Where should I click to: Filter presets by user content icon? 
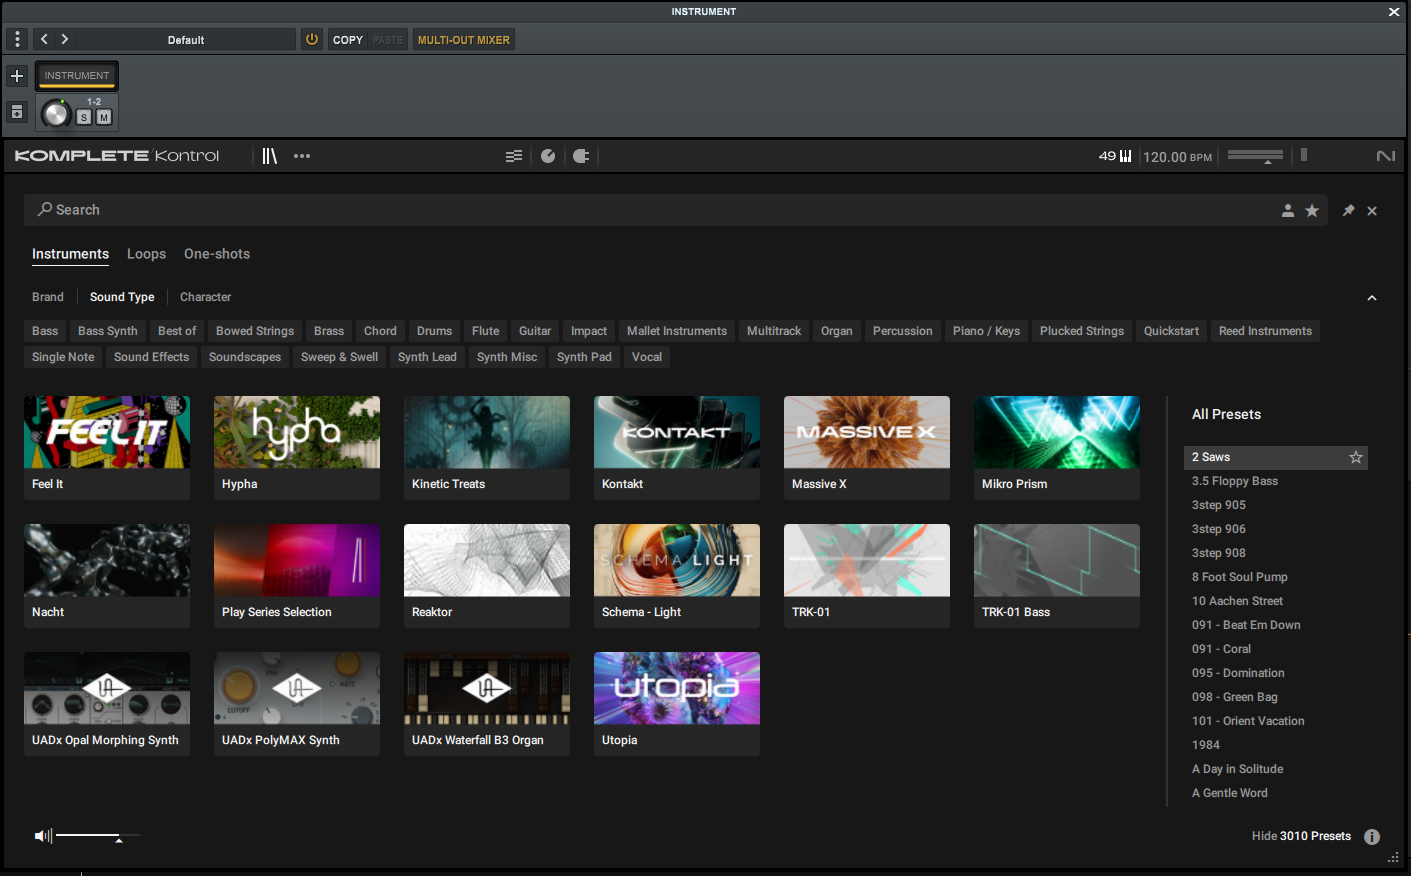1288,210
